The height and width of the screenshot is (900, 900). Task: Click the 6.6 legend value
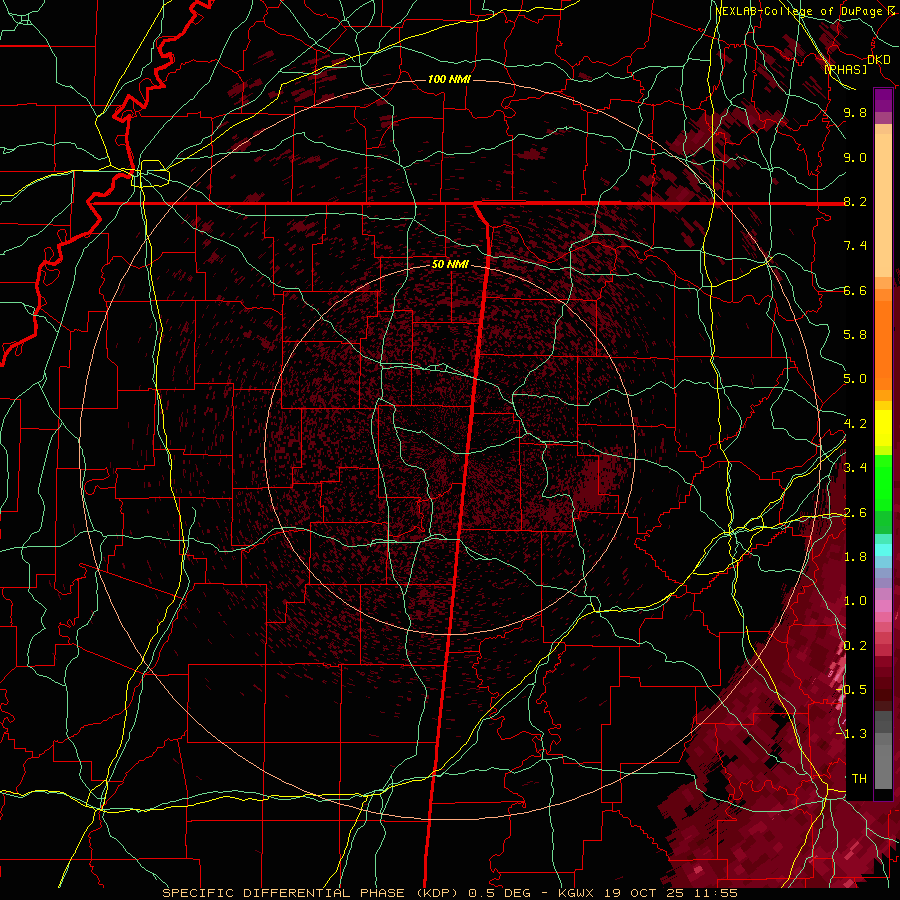[855, 291]
